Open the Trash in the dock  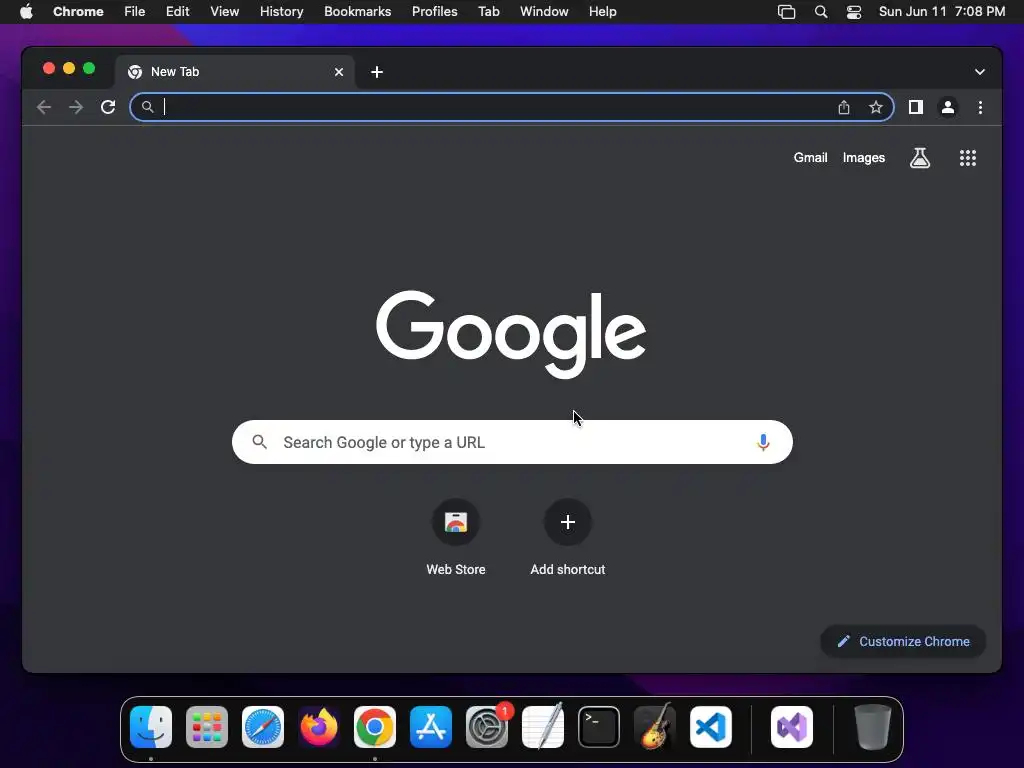click(x=872, y=727)
